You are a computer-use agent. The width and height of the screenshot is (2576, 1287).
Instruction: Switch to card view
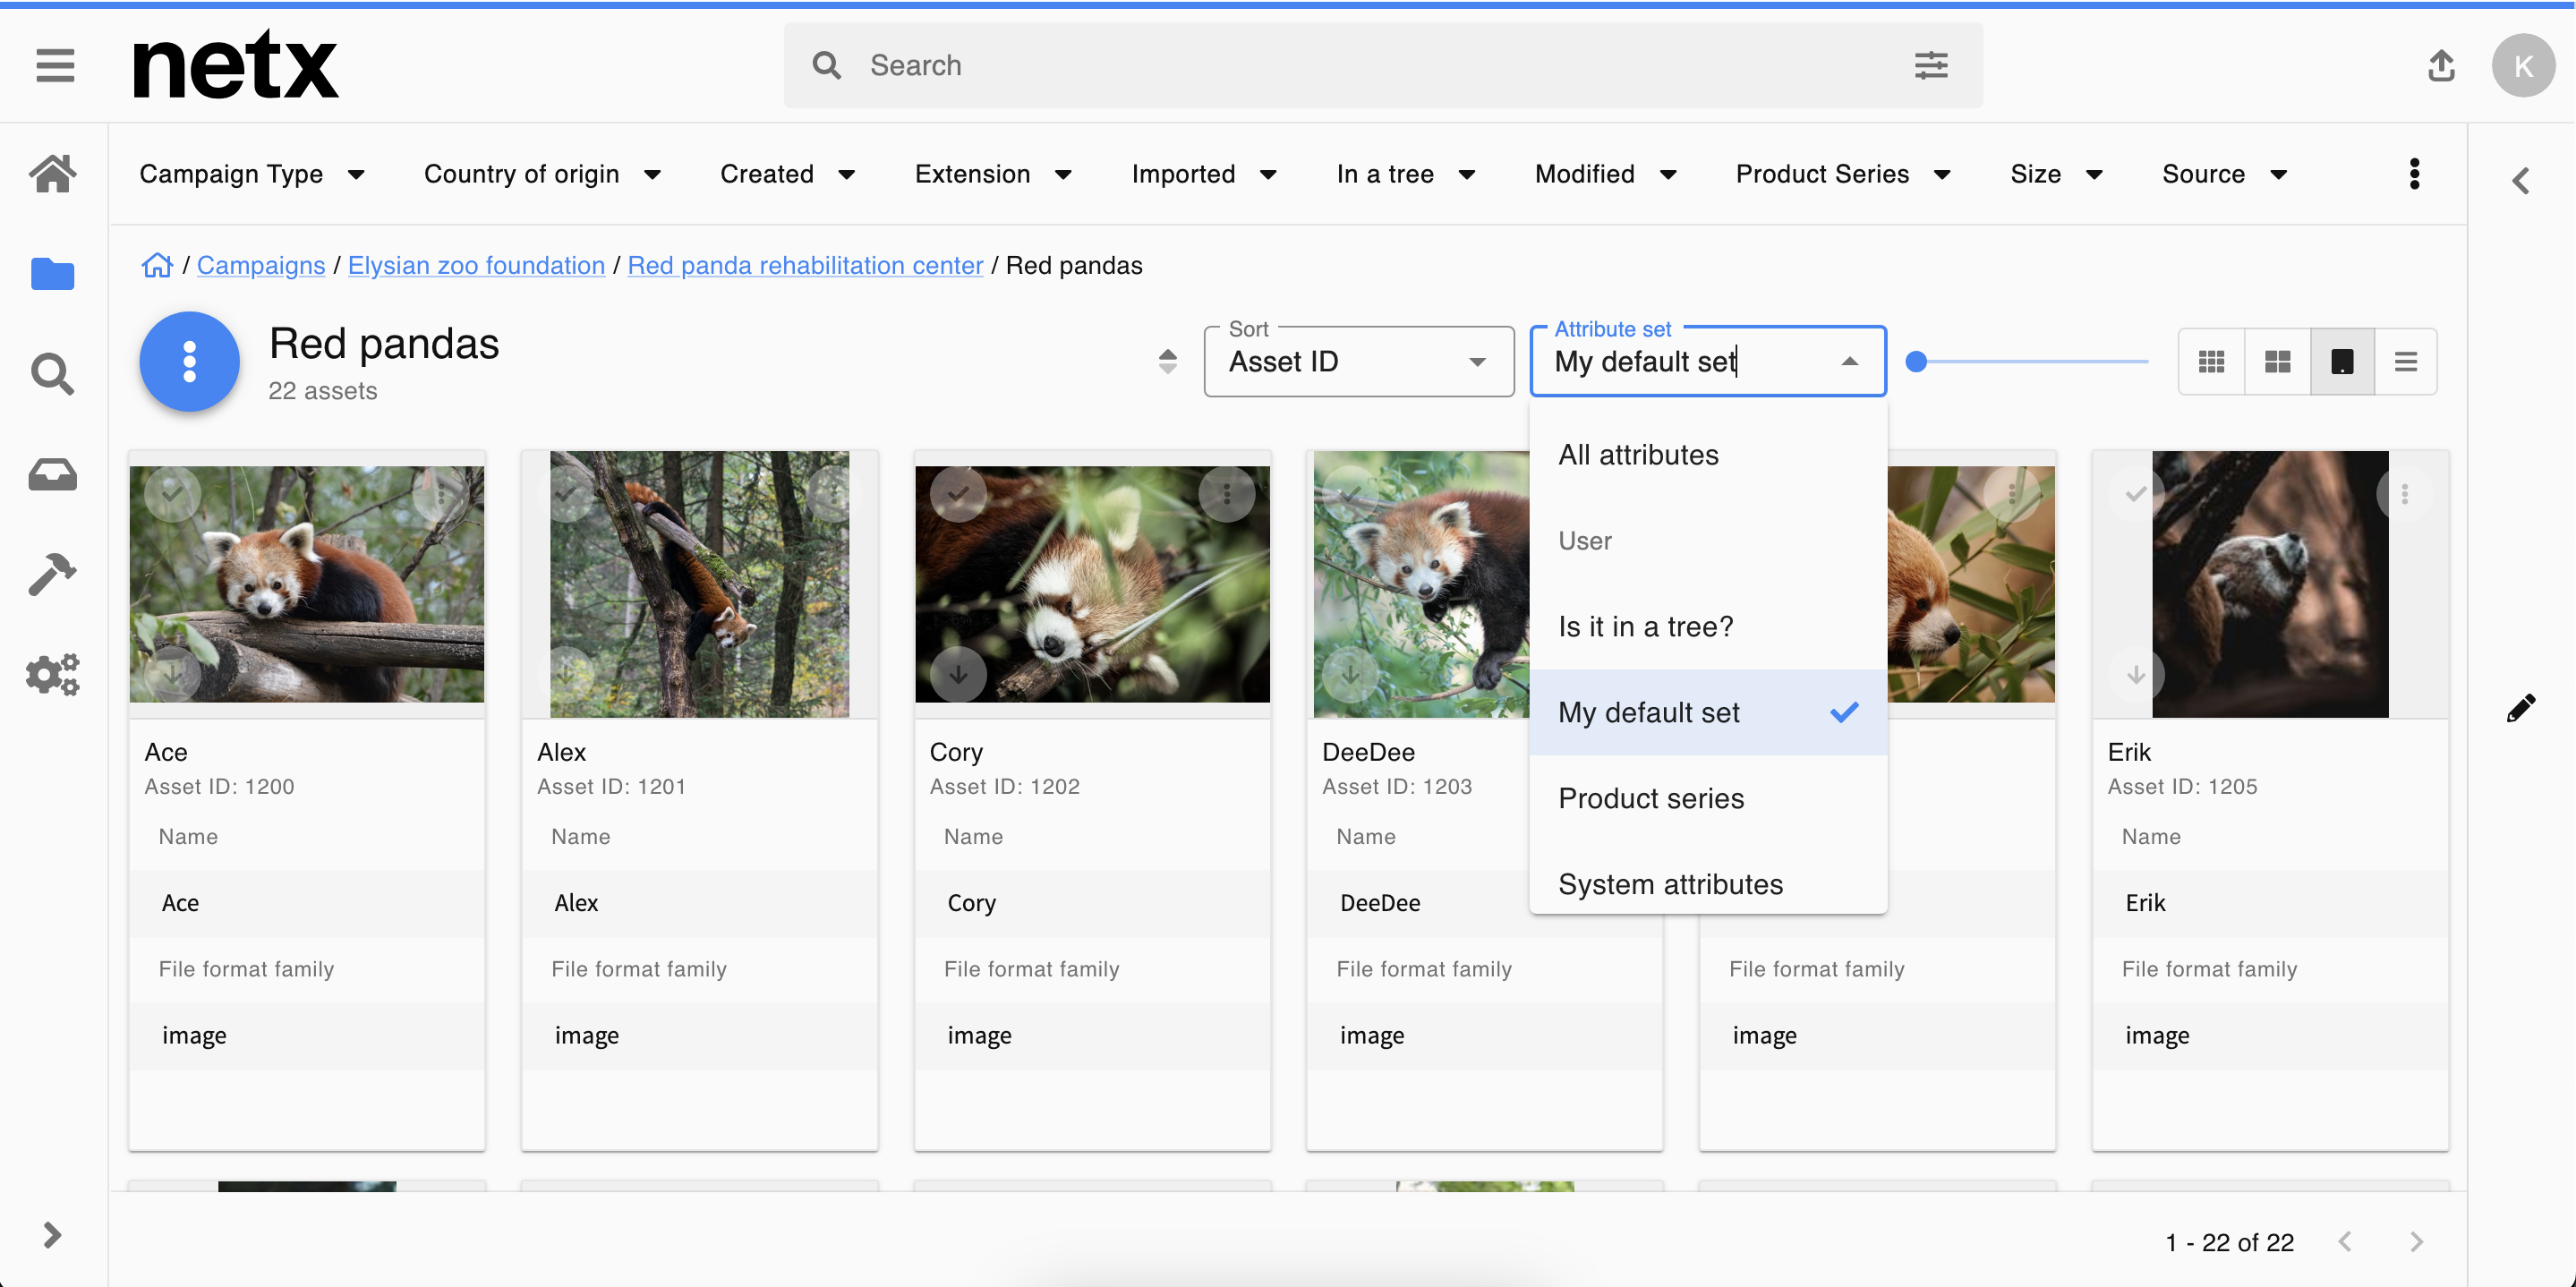(2342, 361)
